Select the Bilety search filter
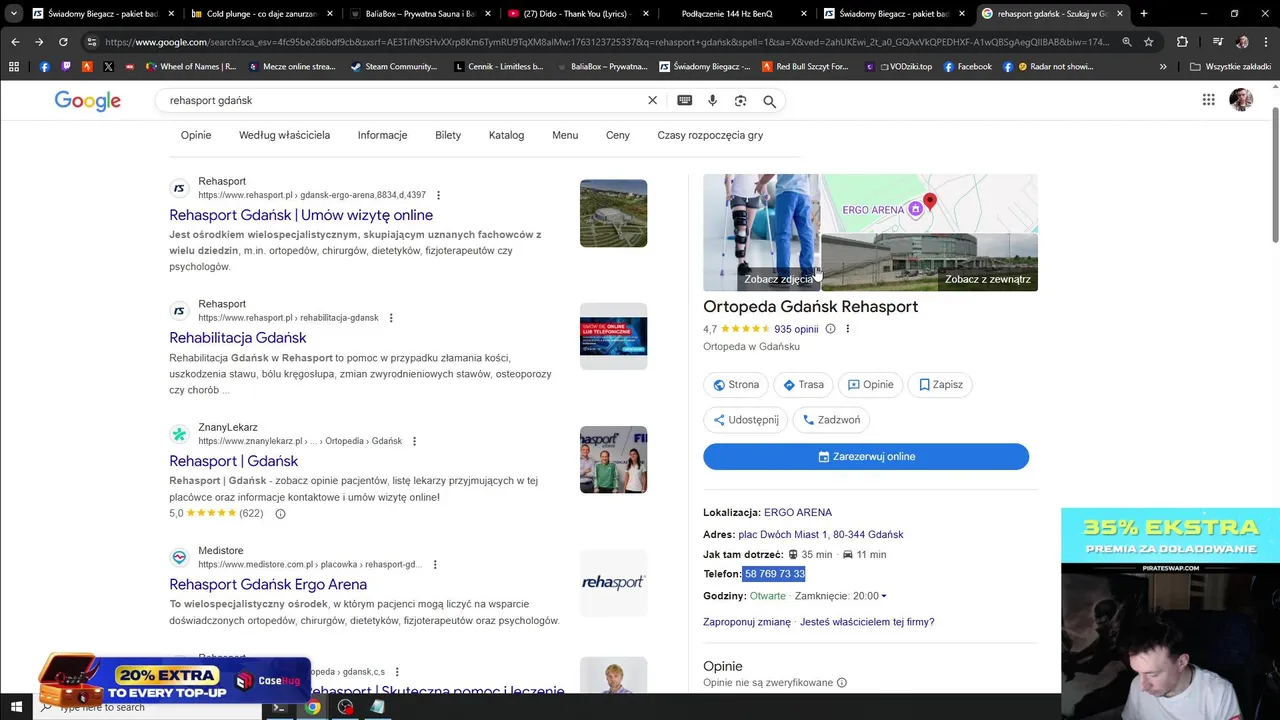1280x720 pixels. pos(448,135)
